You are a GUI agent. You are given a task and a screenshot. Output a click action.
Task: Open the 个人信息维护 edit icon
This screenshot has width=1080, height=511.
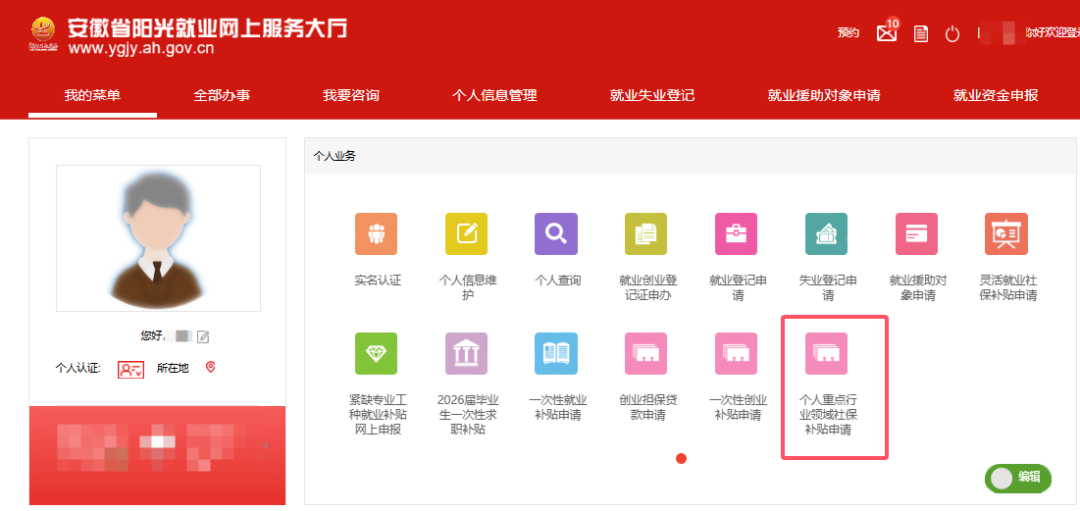[466, 234]
